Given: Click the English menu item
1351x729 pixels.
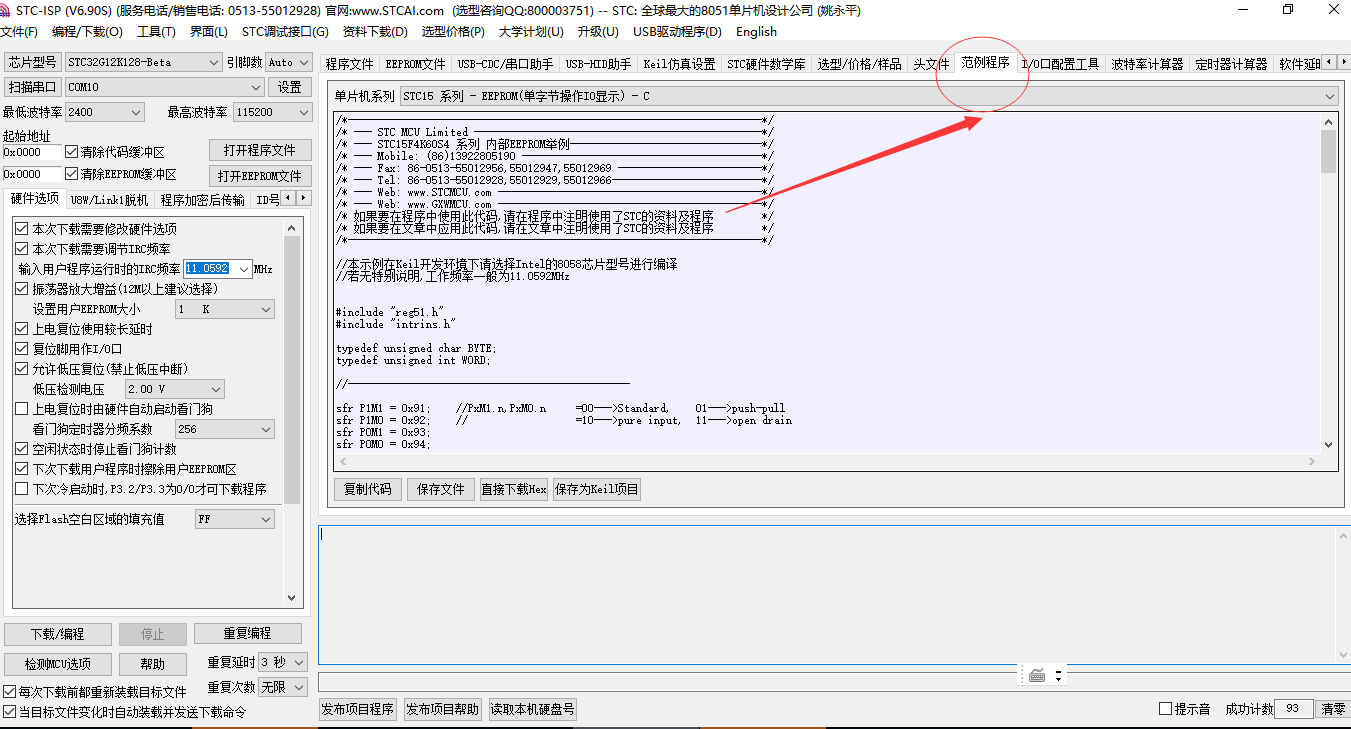Looking at the screenshot, I should pyautogui.click(x=756, y=31).
